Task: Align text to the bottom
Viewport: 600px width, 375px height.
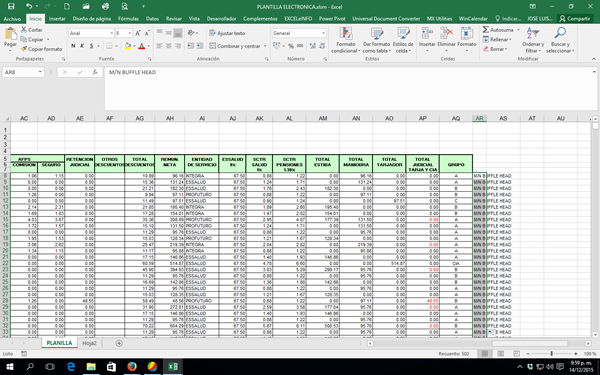Action: click(178, 33)
